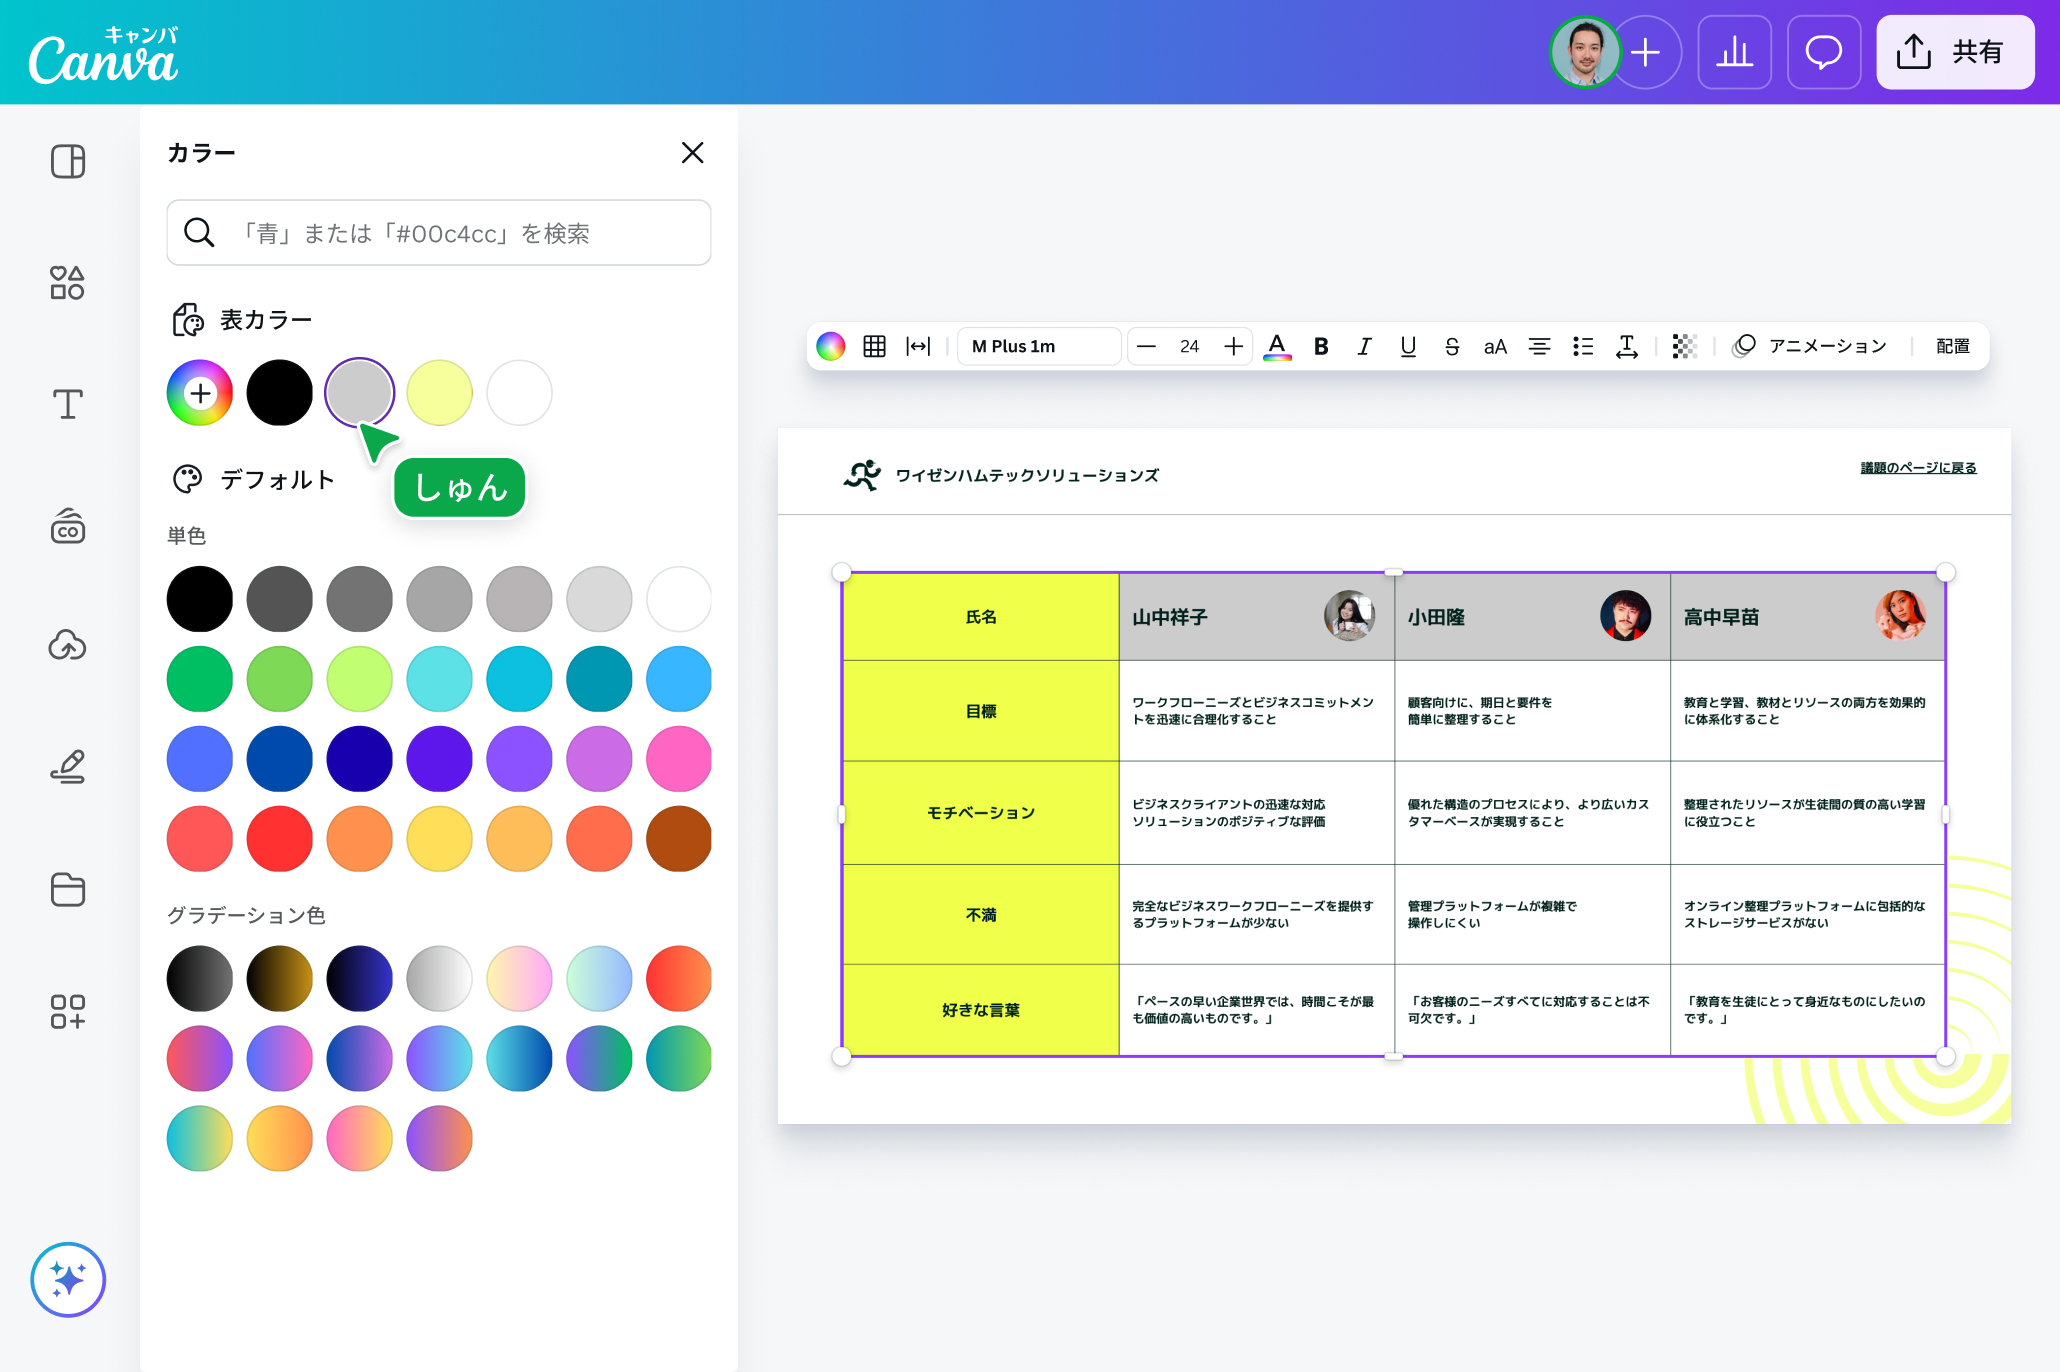Open the Design templates sidebar panel
Image resolution: width=2060 pixels, height=1372 pixels.
pos(68,161)
